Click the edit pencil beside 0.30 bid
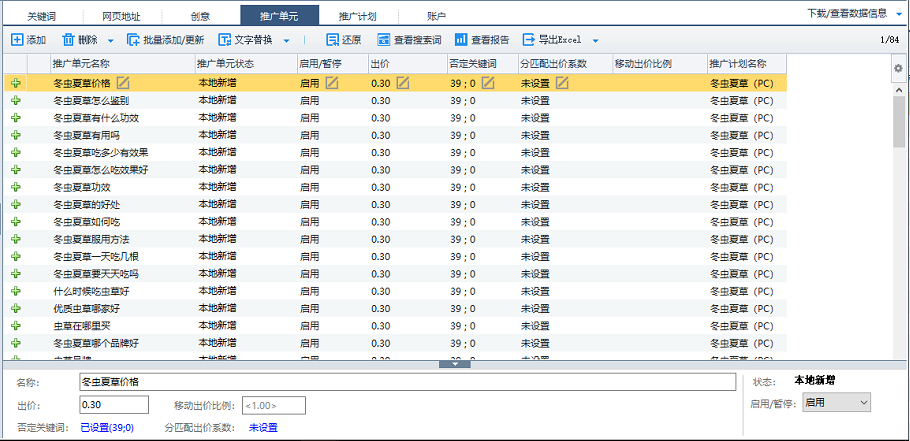 (x=403, y=83)
